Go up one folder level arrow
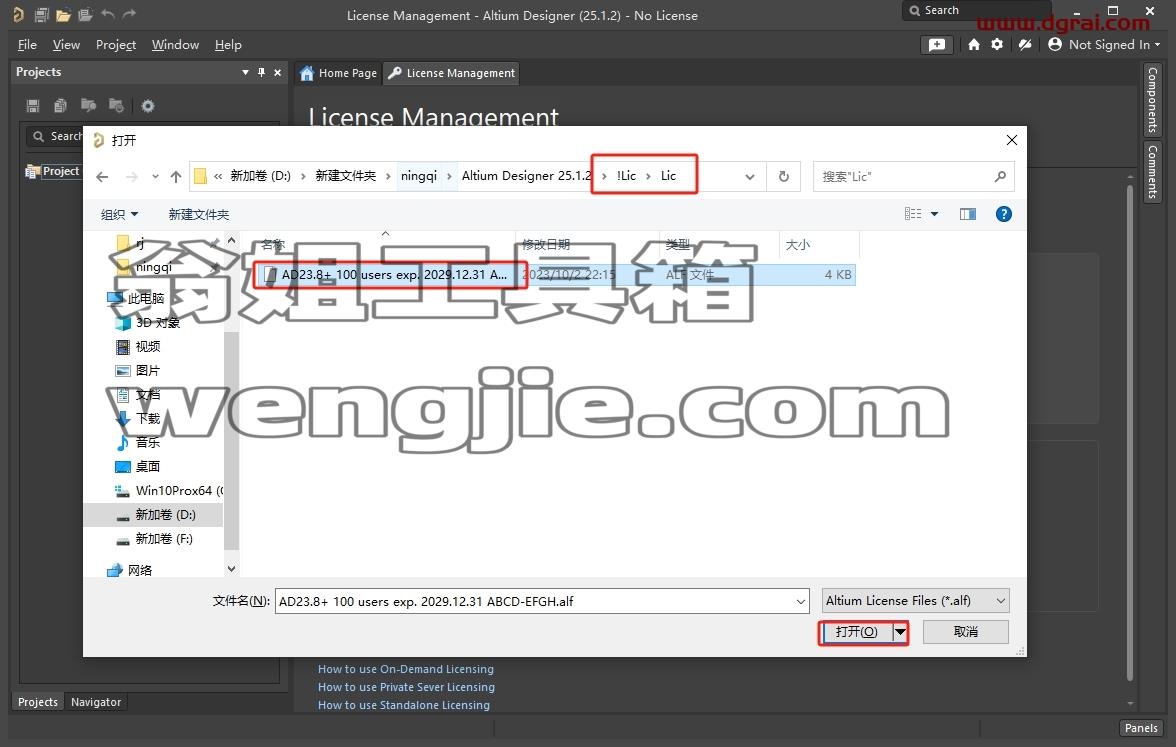 [x=176, y=176]
